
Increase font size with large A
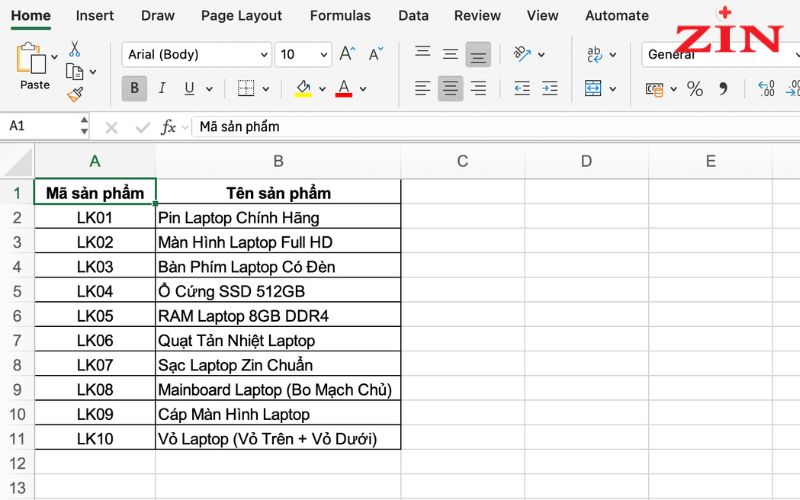(x=347, y=54)
